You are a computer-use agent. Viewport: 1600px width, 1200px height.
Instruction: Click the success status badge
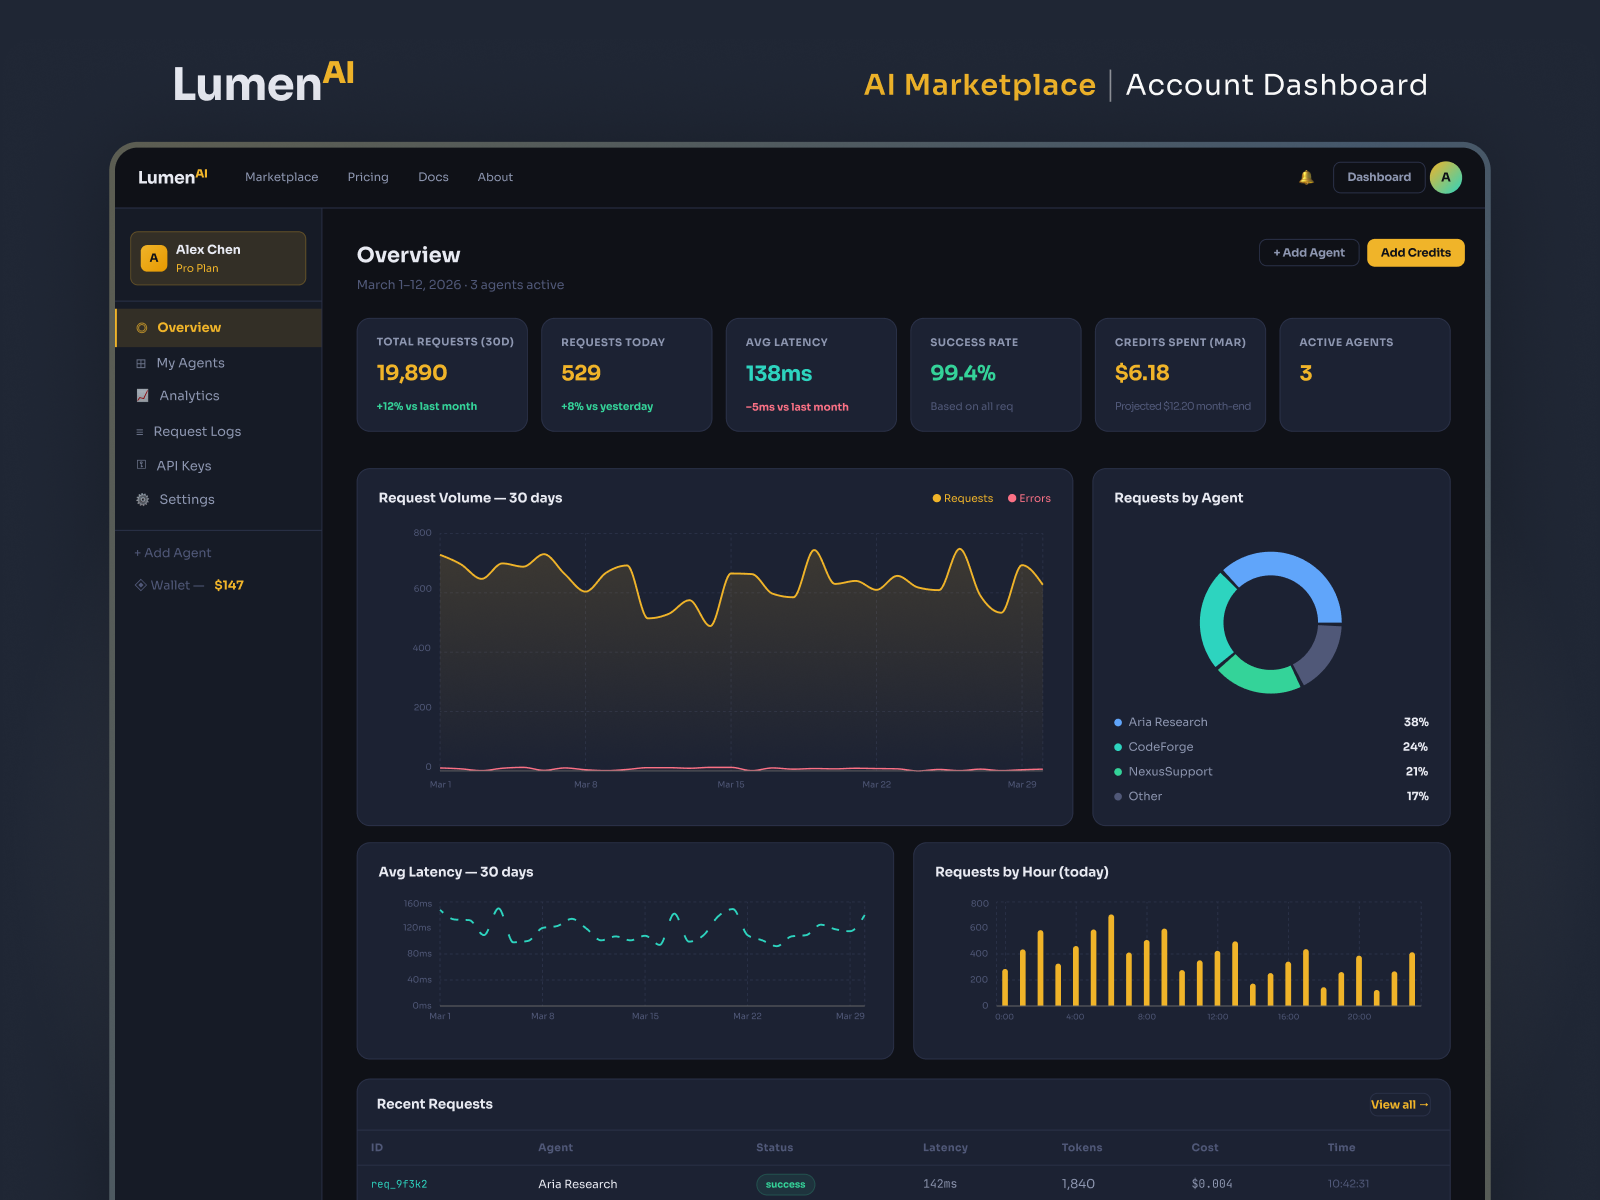[786, 1184]
